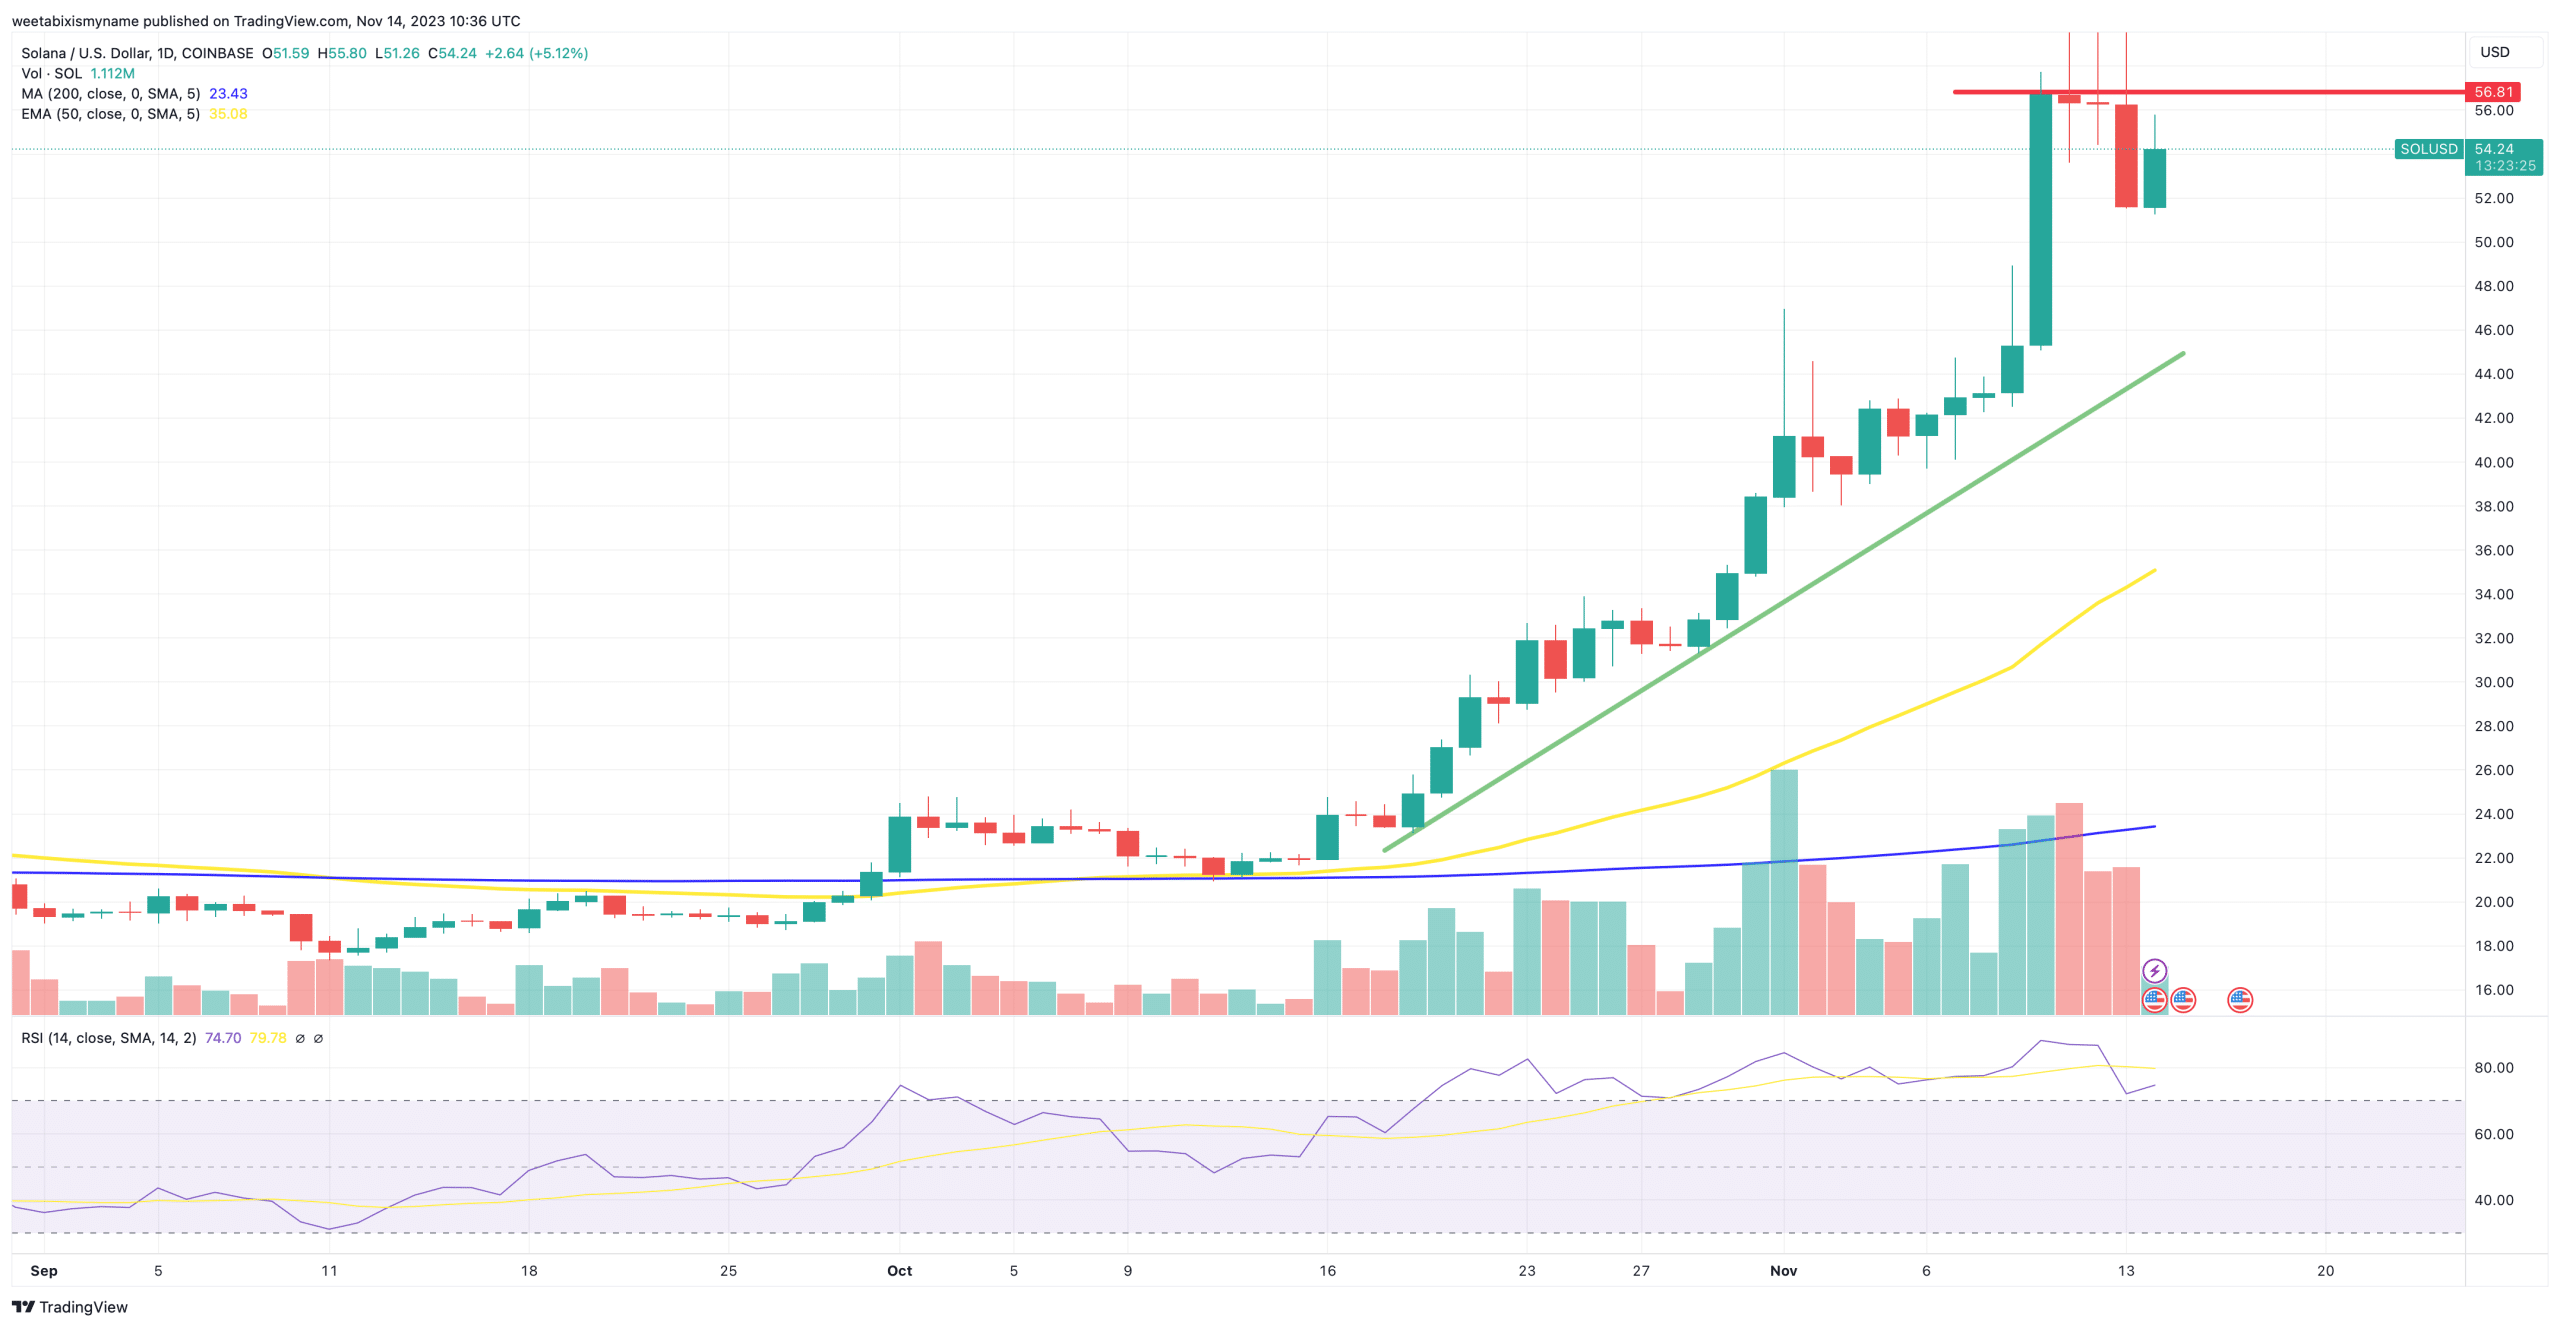The width and height of the screenshot is (2560, 1328).
Task: Click the TradingView logo at bottom left
Action: click(70, 1307)
